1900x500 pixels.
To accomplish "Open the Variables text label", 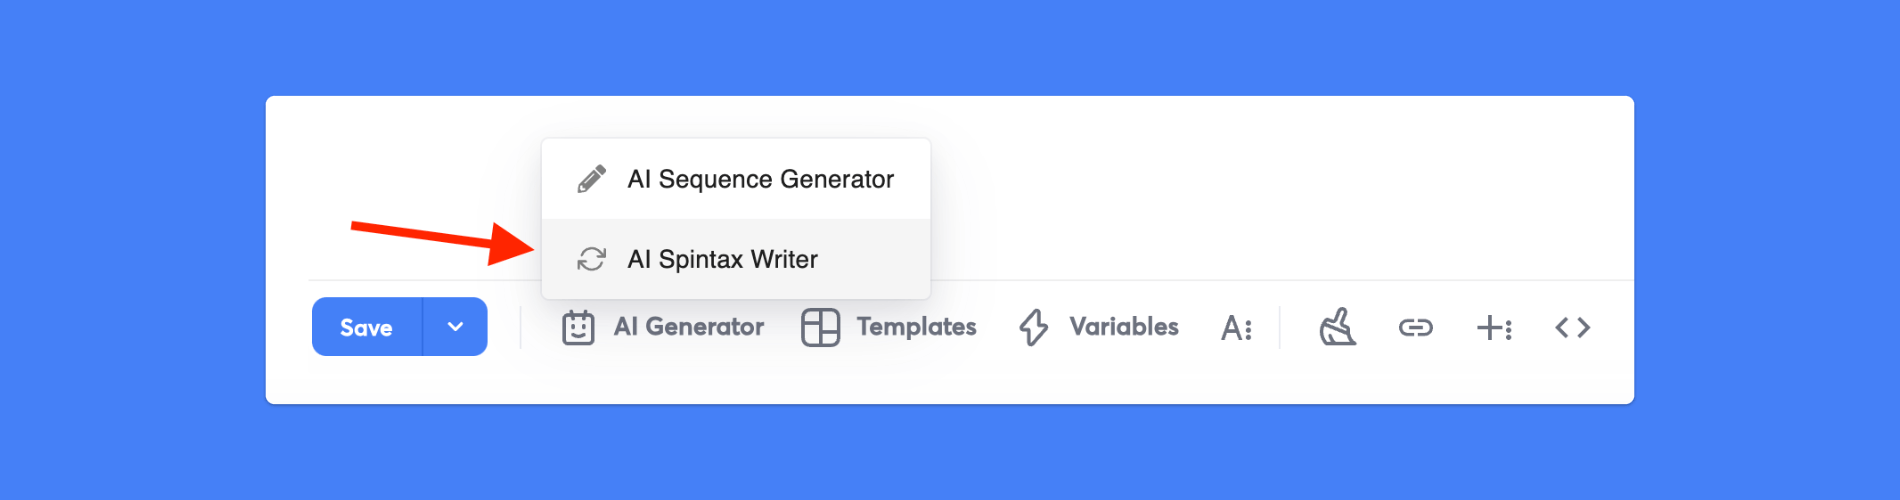I will point(1124,327).
